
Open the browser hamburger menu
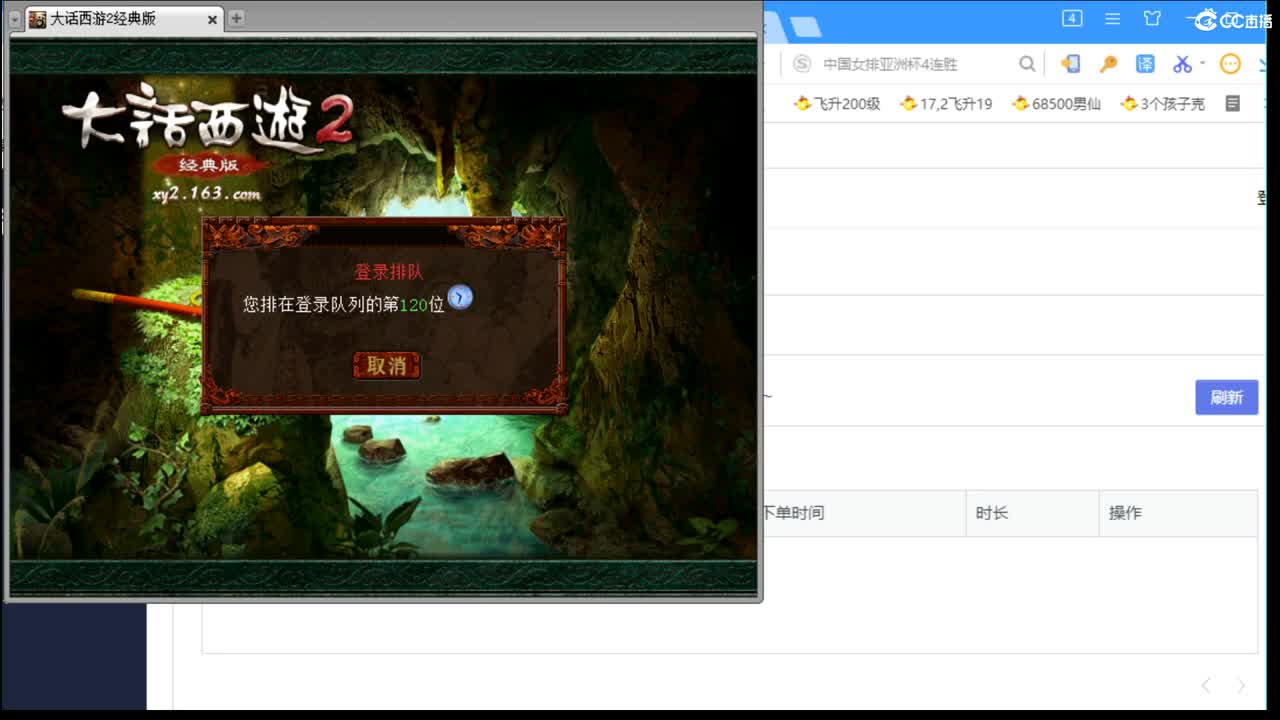click(x=1112, y=19)
